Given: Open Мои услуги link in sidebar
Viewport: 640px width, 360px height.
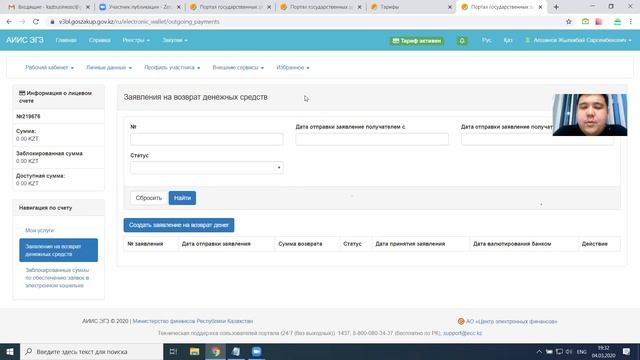Looking at the screenshot, I should pyautogui.click(x=40, y=230).
